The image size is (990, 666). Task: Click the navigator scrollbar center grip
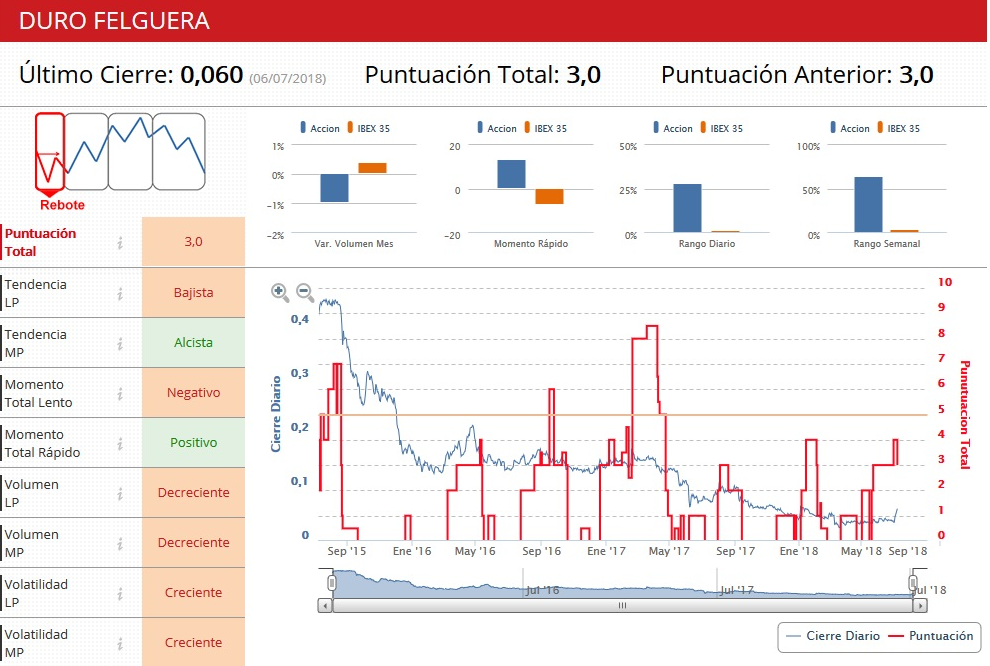coord(623,605)
